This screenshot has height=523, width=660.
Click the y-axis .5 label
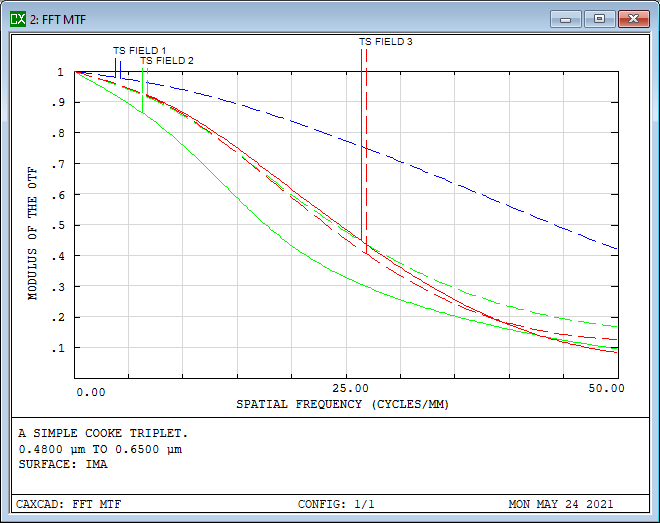[x=58, y=226]
